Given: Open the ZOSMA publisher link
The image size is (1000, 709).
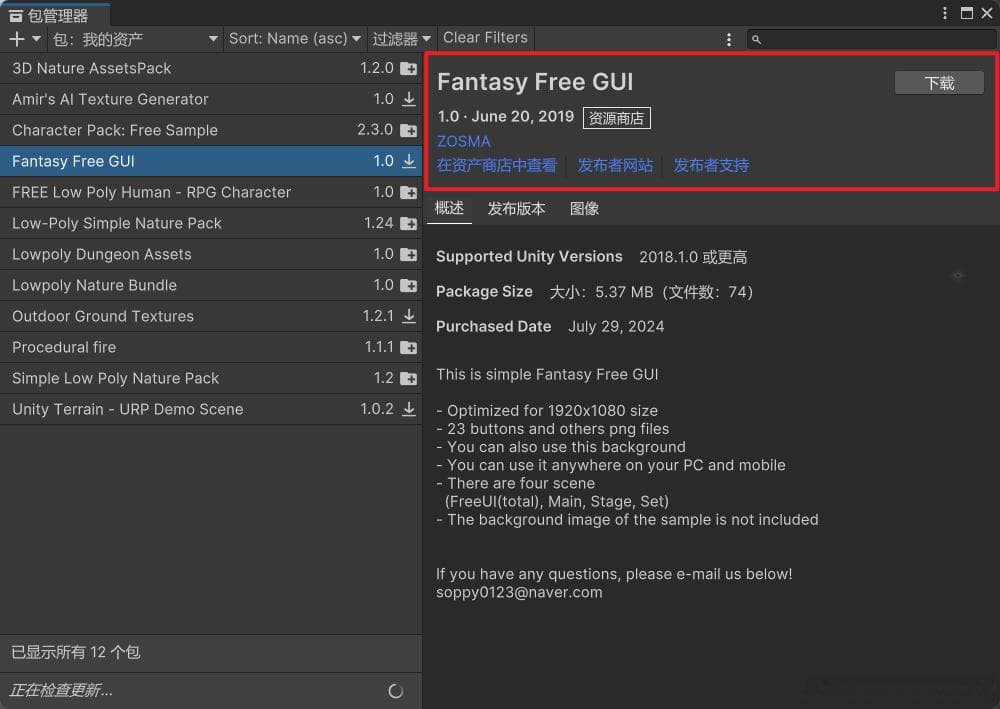Looking at the screenshot, I should click(464, 142).
